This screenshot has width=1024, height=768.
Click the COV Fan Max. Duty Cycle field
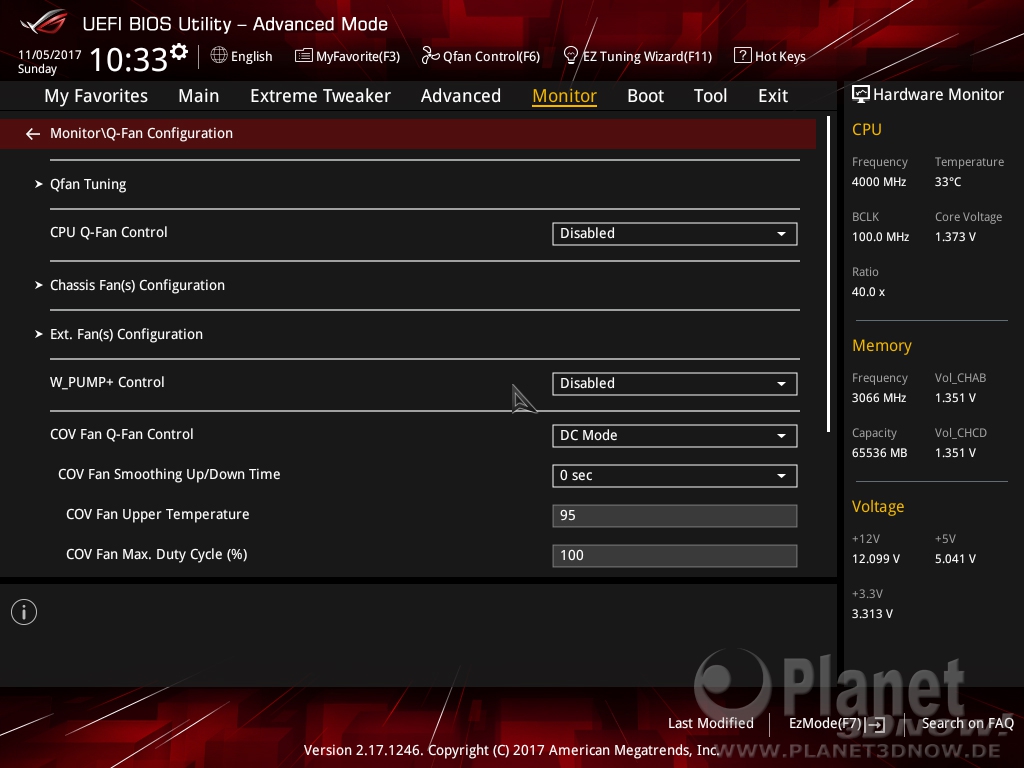click(x=675, y=555)
